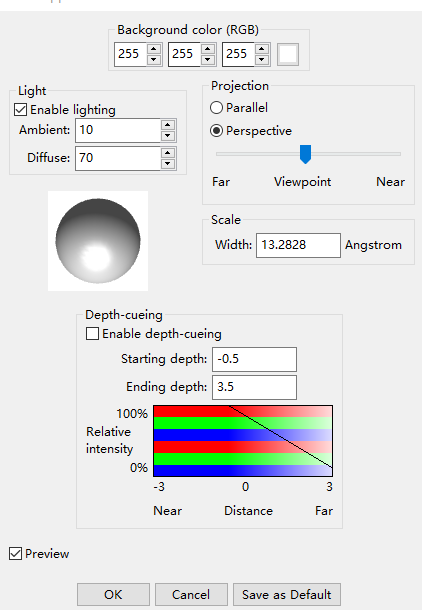Click the red background color field

pos(131,54)
